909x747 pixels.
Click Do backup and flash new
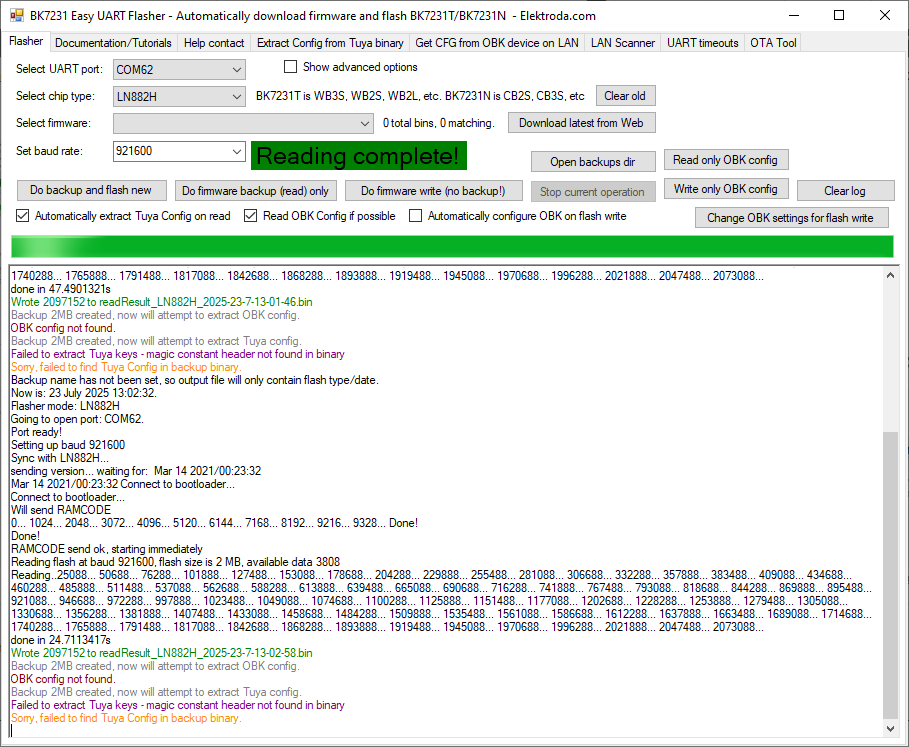pyautogui.click(x=91, y=190)
